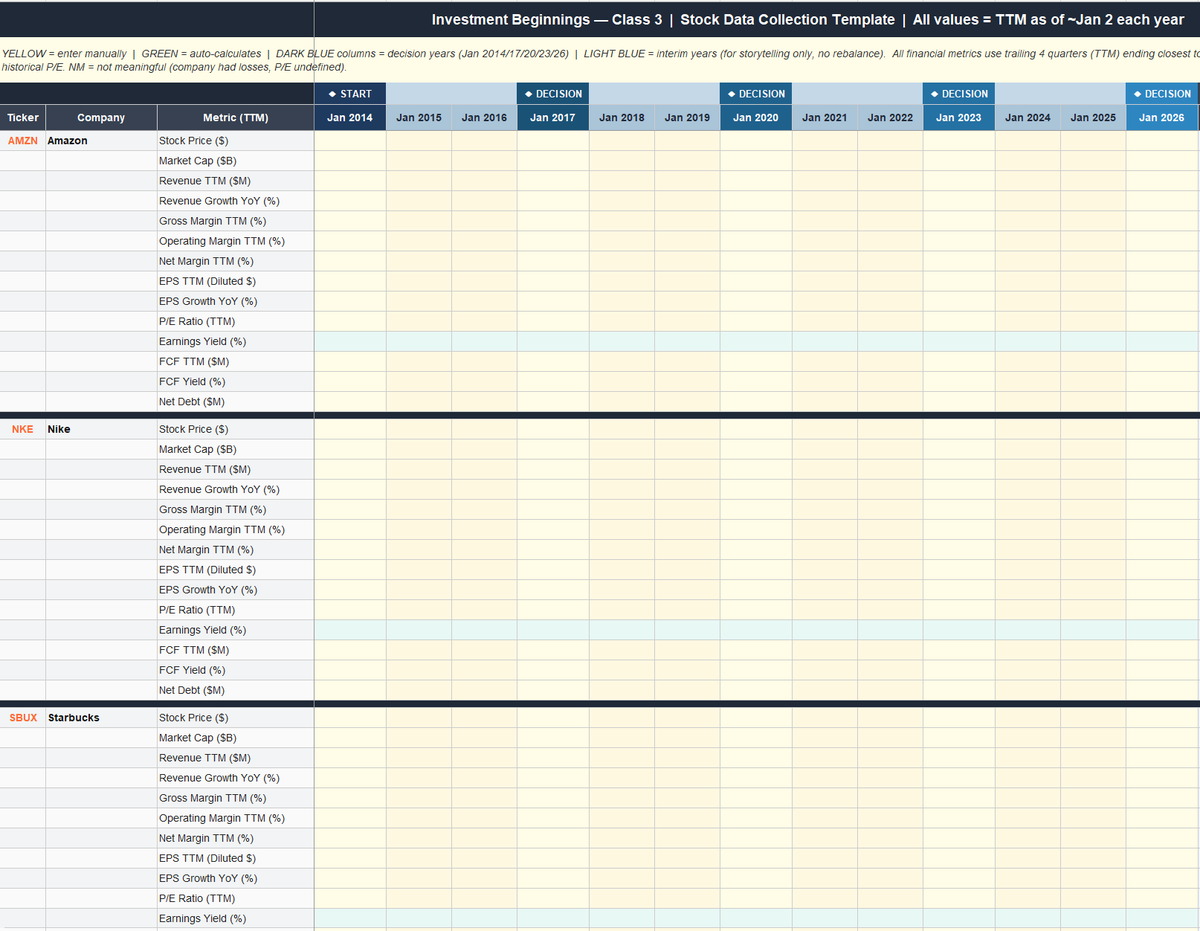Select Starbucks' EPS TTM (Diluted $) label
1200x931 pixels.
pyautogui.click(x=235, y=858)
